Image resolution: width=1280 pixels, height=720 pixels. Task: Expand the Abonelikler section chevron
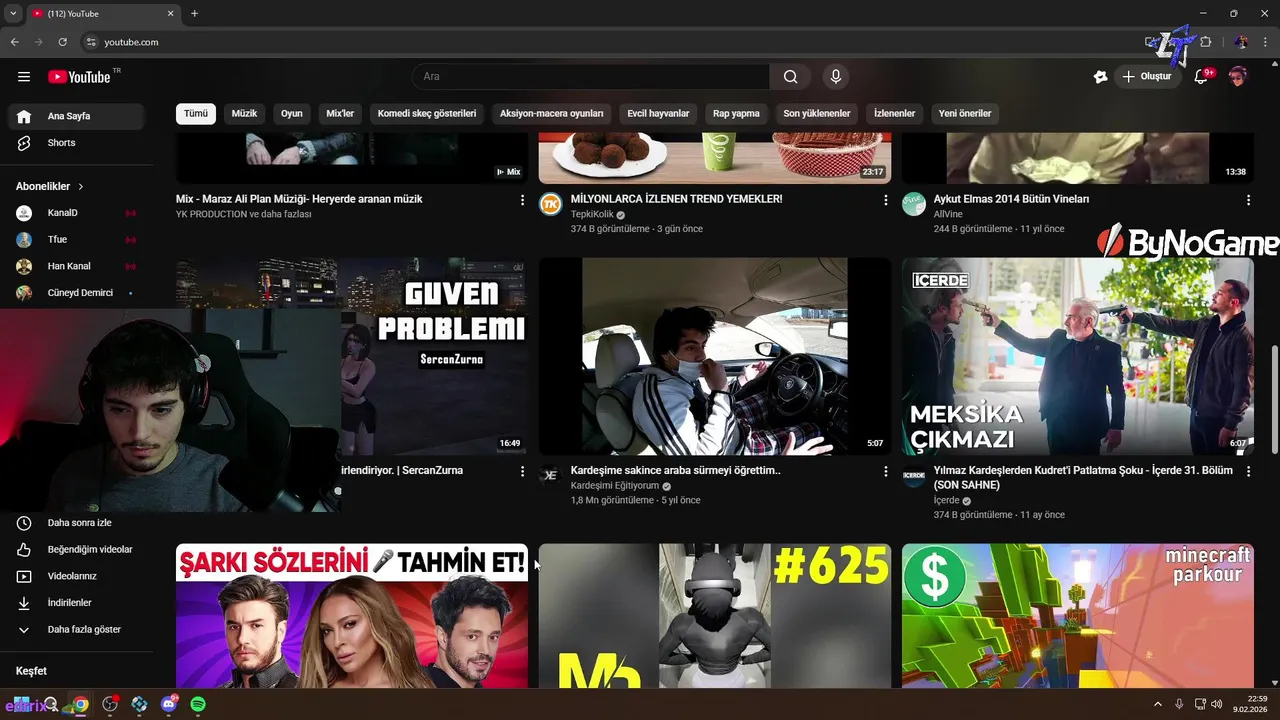tap(81, 187)
